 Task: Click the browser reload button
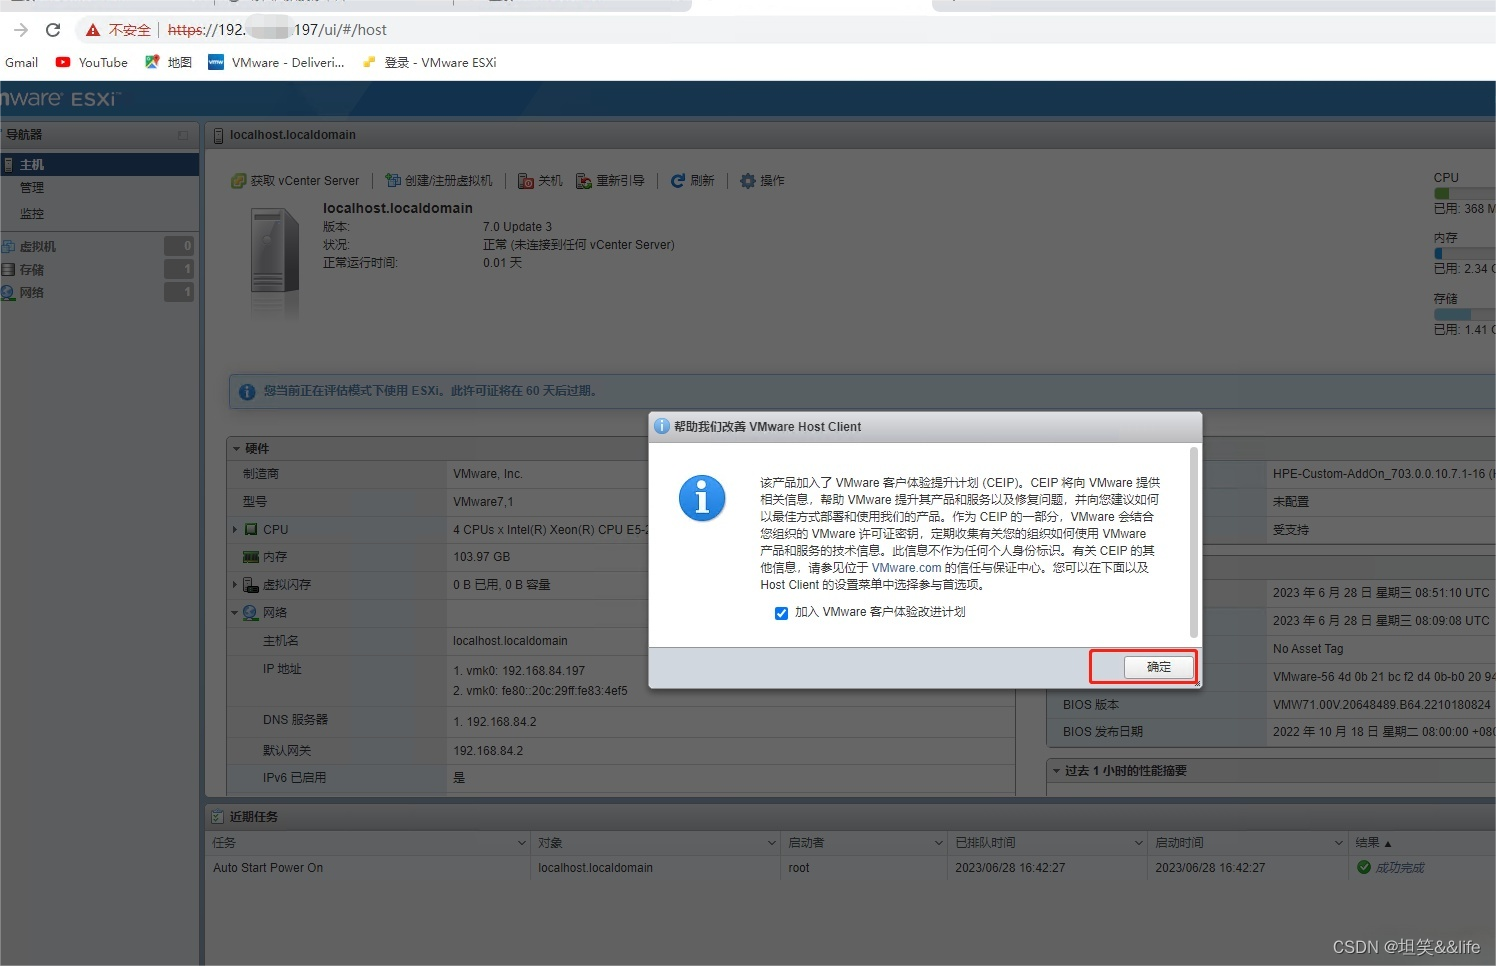tap(53, 30)
